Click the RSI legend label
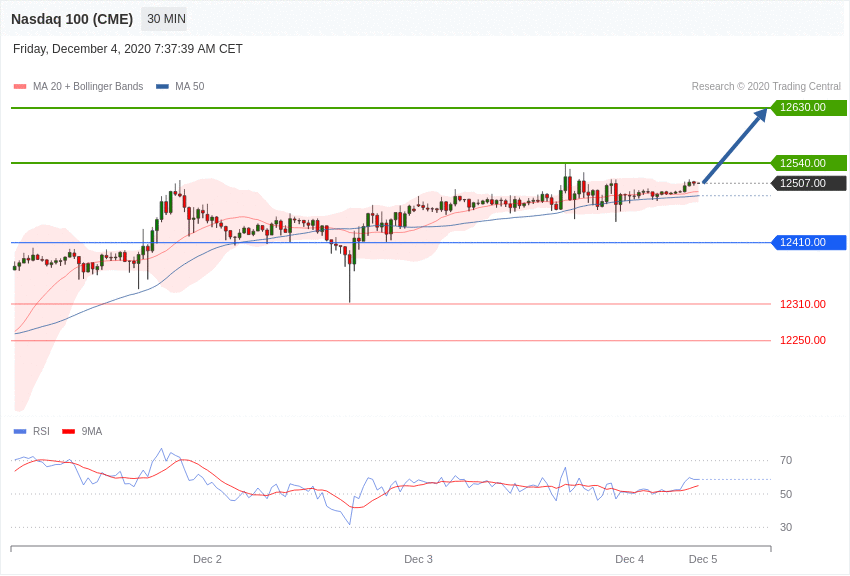 click(41, 431)
